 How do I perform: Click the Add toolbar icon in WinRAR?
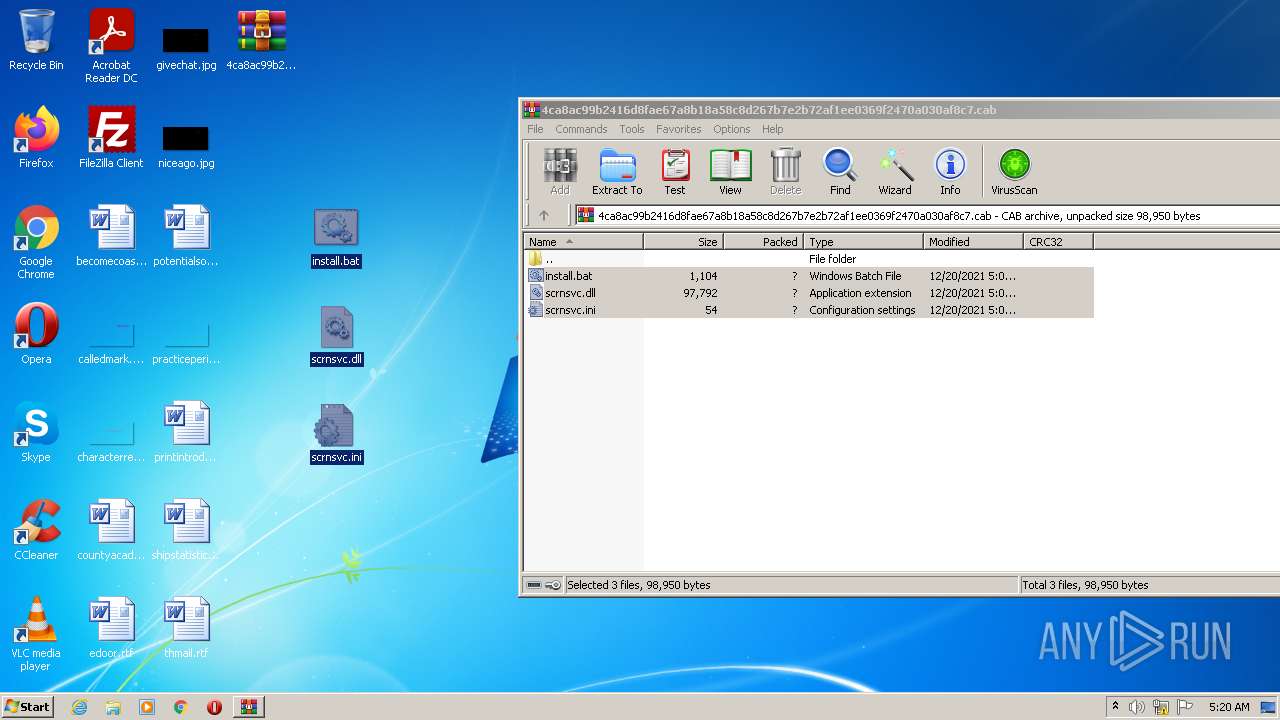(x=559, y=172)
